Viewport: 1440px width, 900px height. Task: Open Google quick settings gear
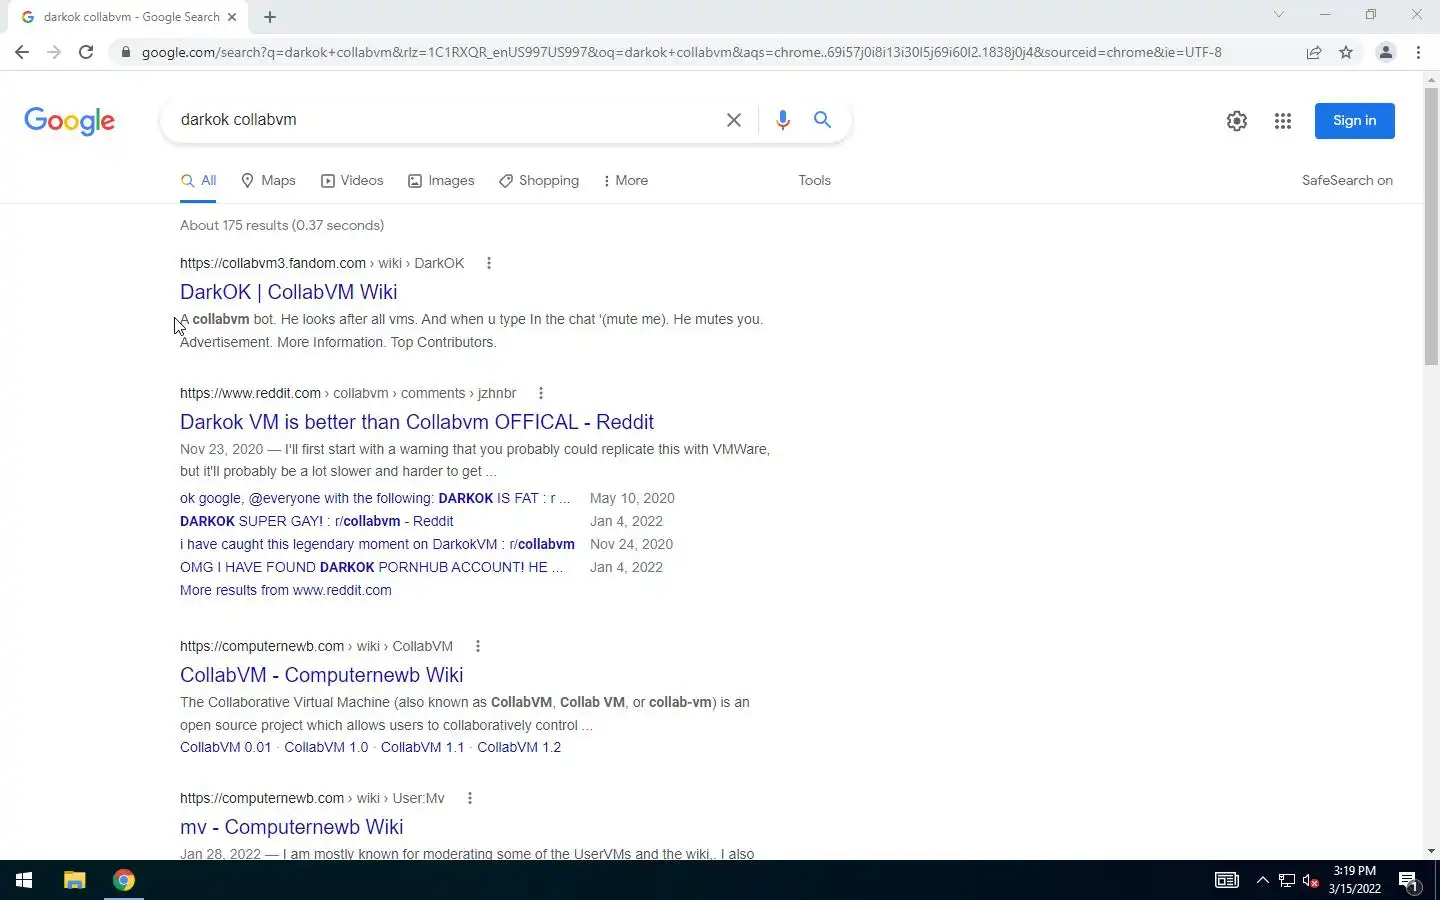click(1237, 121)
